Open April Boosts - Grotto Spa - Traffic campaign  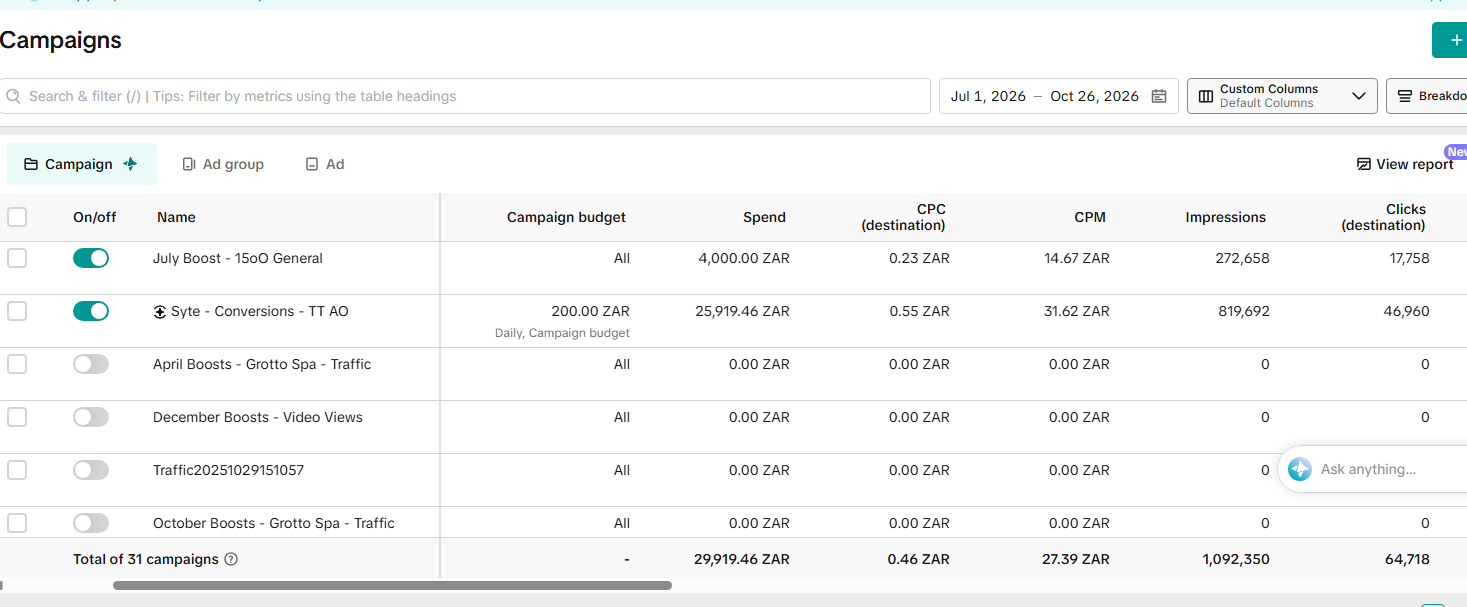[262, 364]
